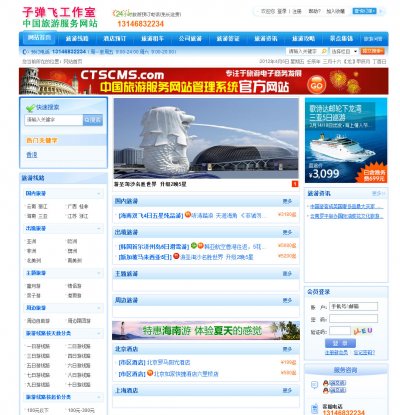Viewport: 400px width, 415px height.
Task: Click 更多 in the 出境旅游 header
Action: pyautogui.click(x=287, y=232)
